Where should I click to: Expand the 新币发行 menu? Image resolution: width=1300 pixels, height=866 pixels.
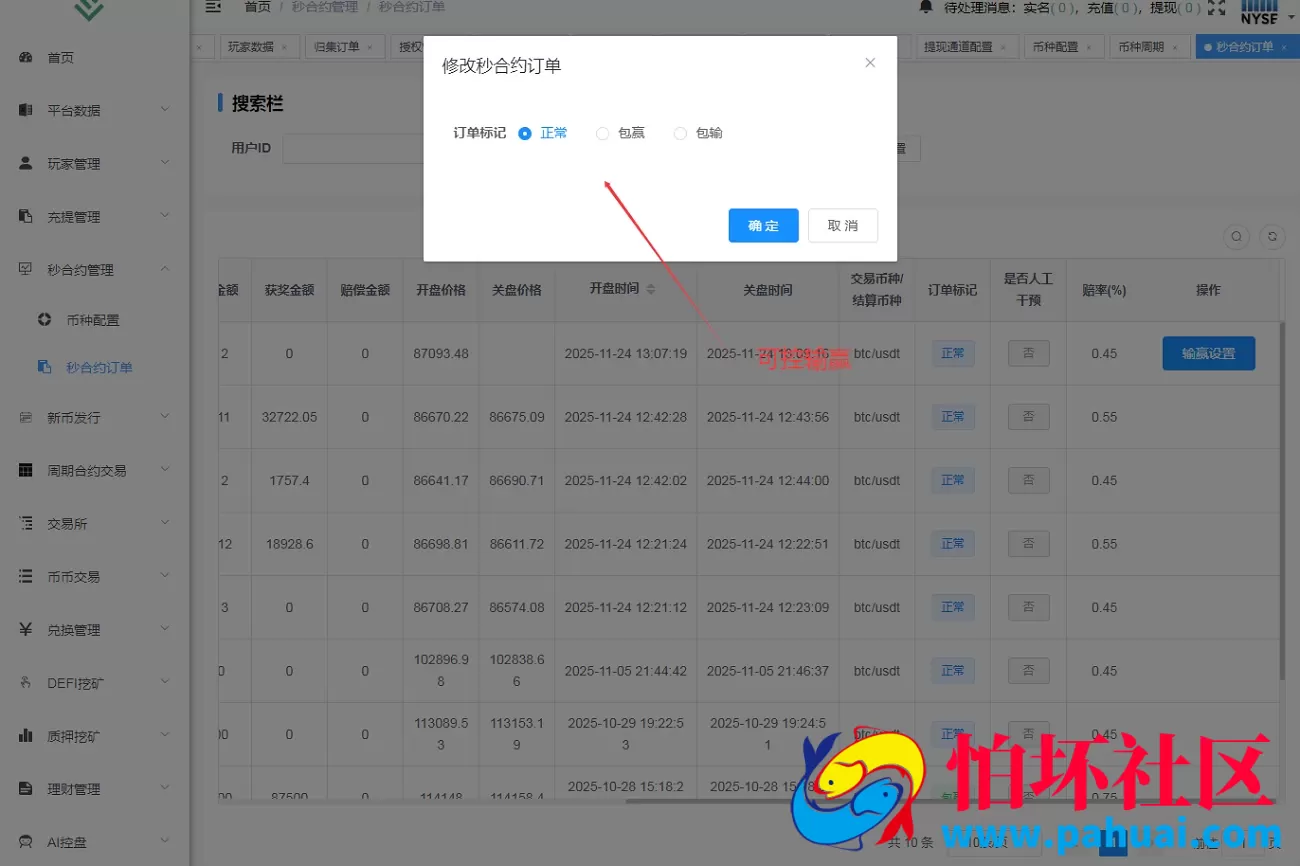pyautogui.click(x=165, y=417)
